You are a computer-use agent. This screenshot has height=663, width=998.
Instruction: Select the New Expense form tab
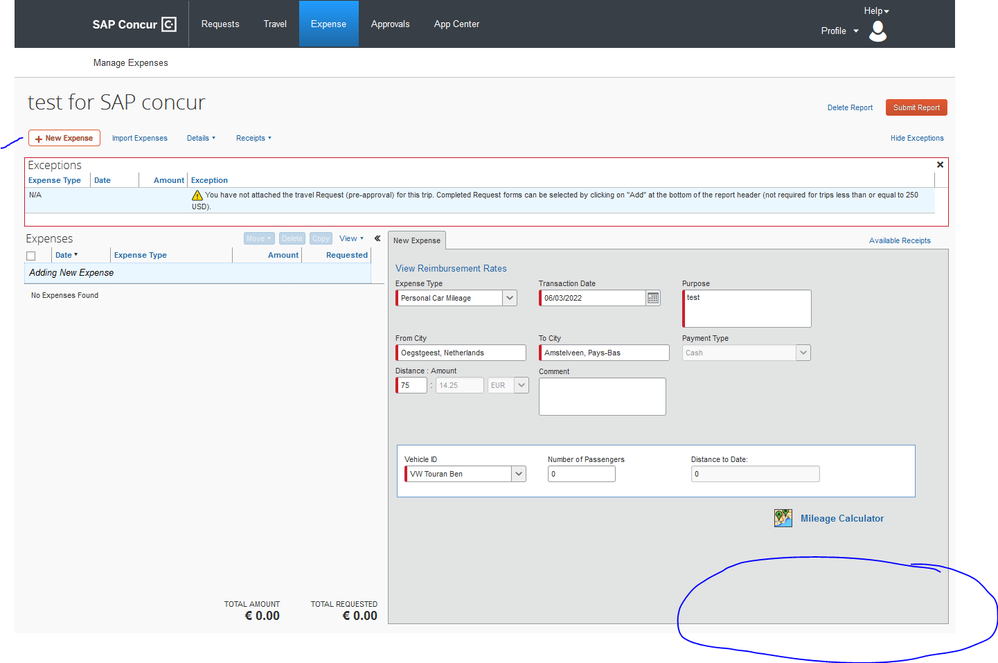tap(417, 241)
